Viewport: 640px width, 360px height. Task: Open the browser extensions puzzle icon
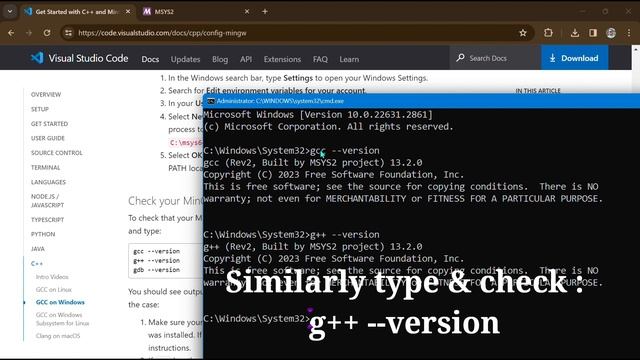click(x=548, y=33)
